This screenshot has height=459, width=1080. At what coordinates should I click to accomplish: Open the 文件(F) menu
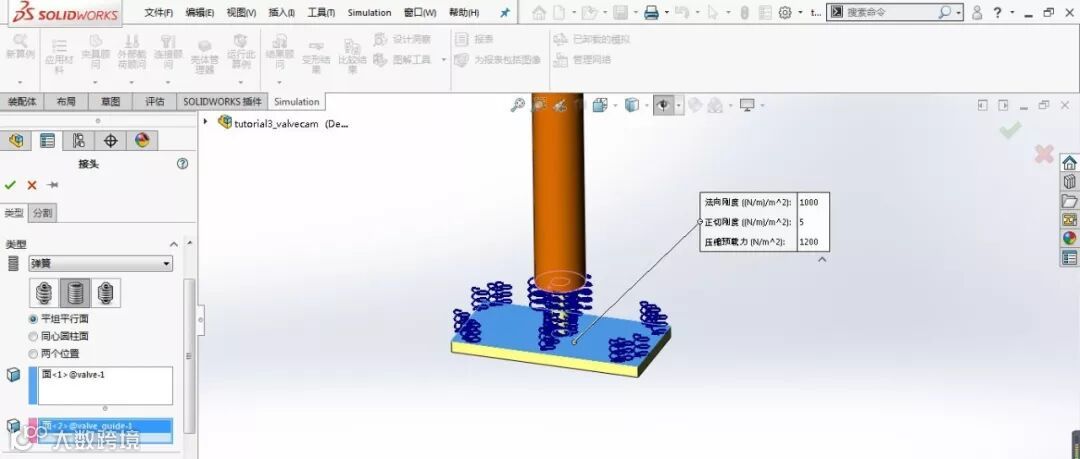point(158,12)
